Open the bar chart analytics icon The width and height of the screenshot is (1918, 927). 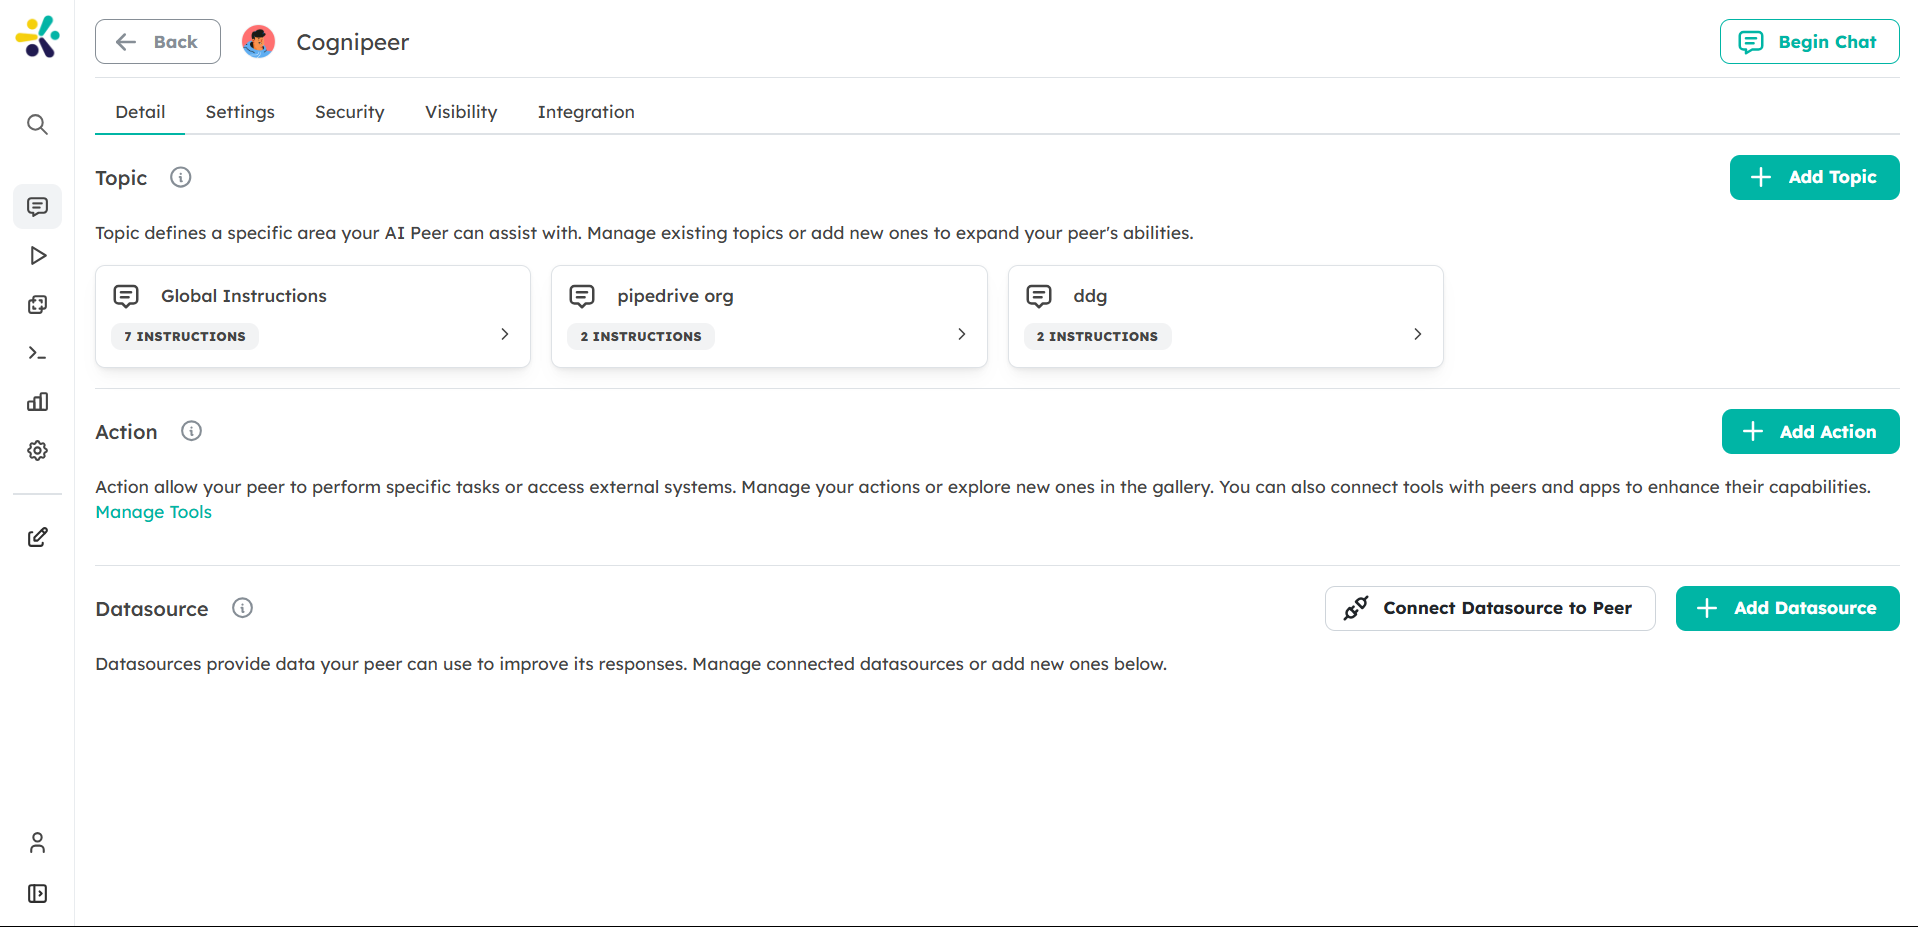(37, 402)
